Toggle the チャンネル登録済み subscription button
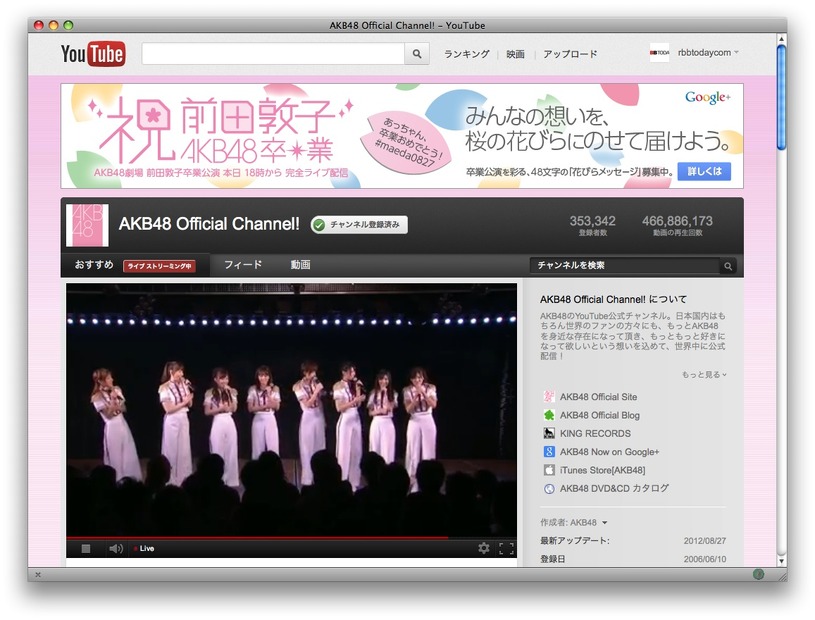Image resolution: width=815 pixels, height=620 pixels. pyautogui.click(x=359, y=225)
